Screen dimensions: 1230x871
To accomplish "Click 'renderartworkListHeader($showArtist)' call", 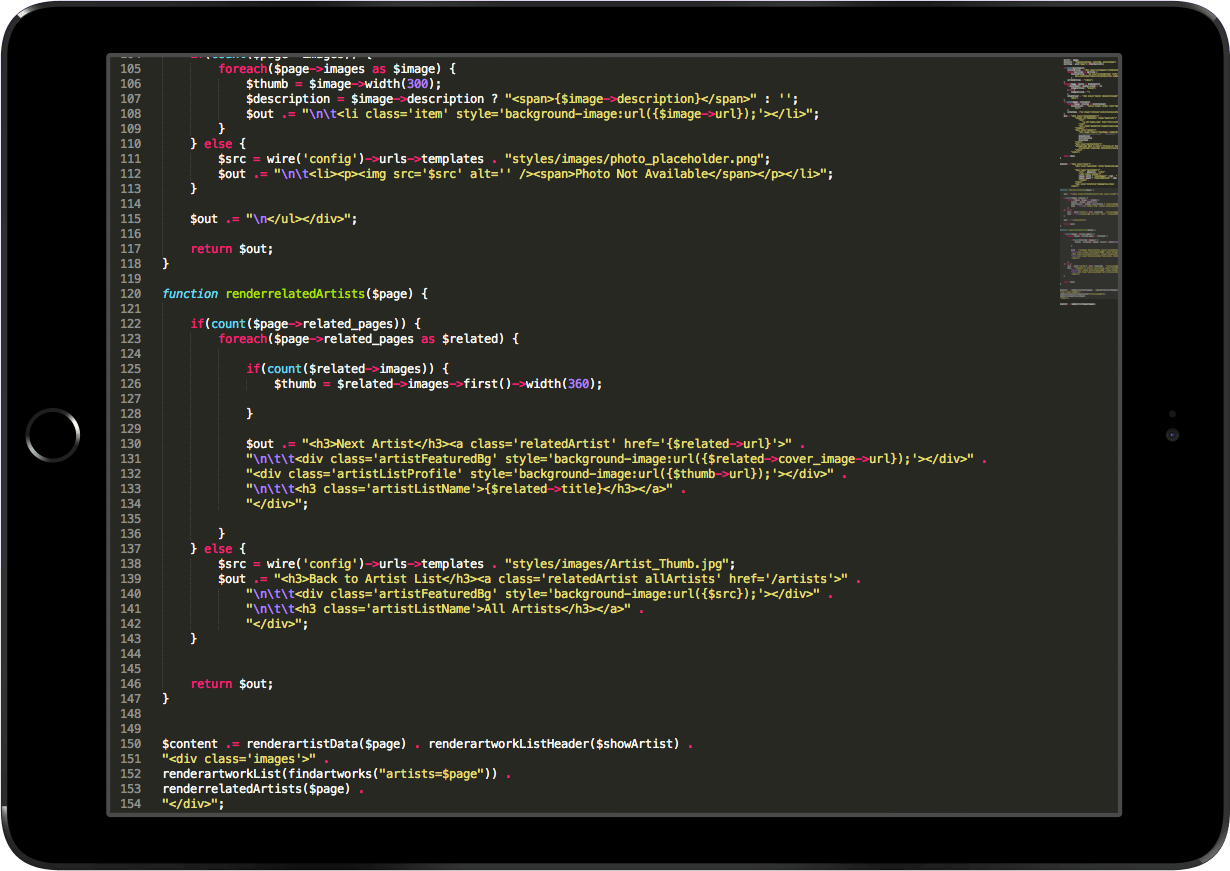I will click(x=555, y=744).
